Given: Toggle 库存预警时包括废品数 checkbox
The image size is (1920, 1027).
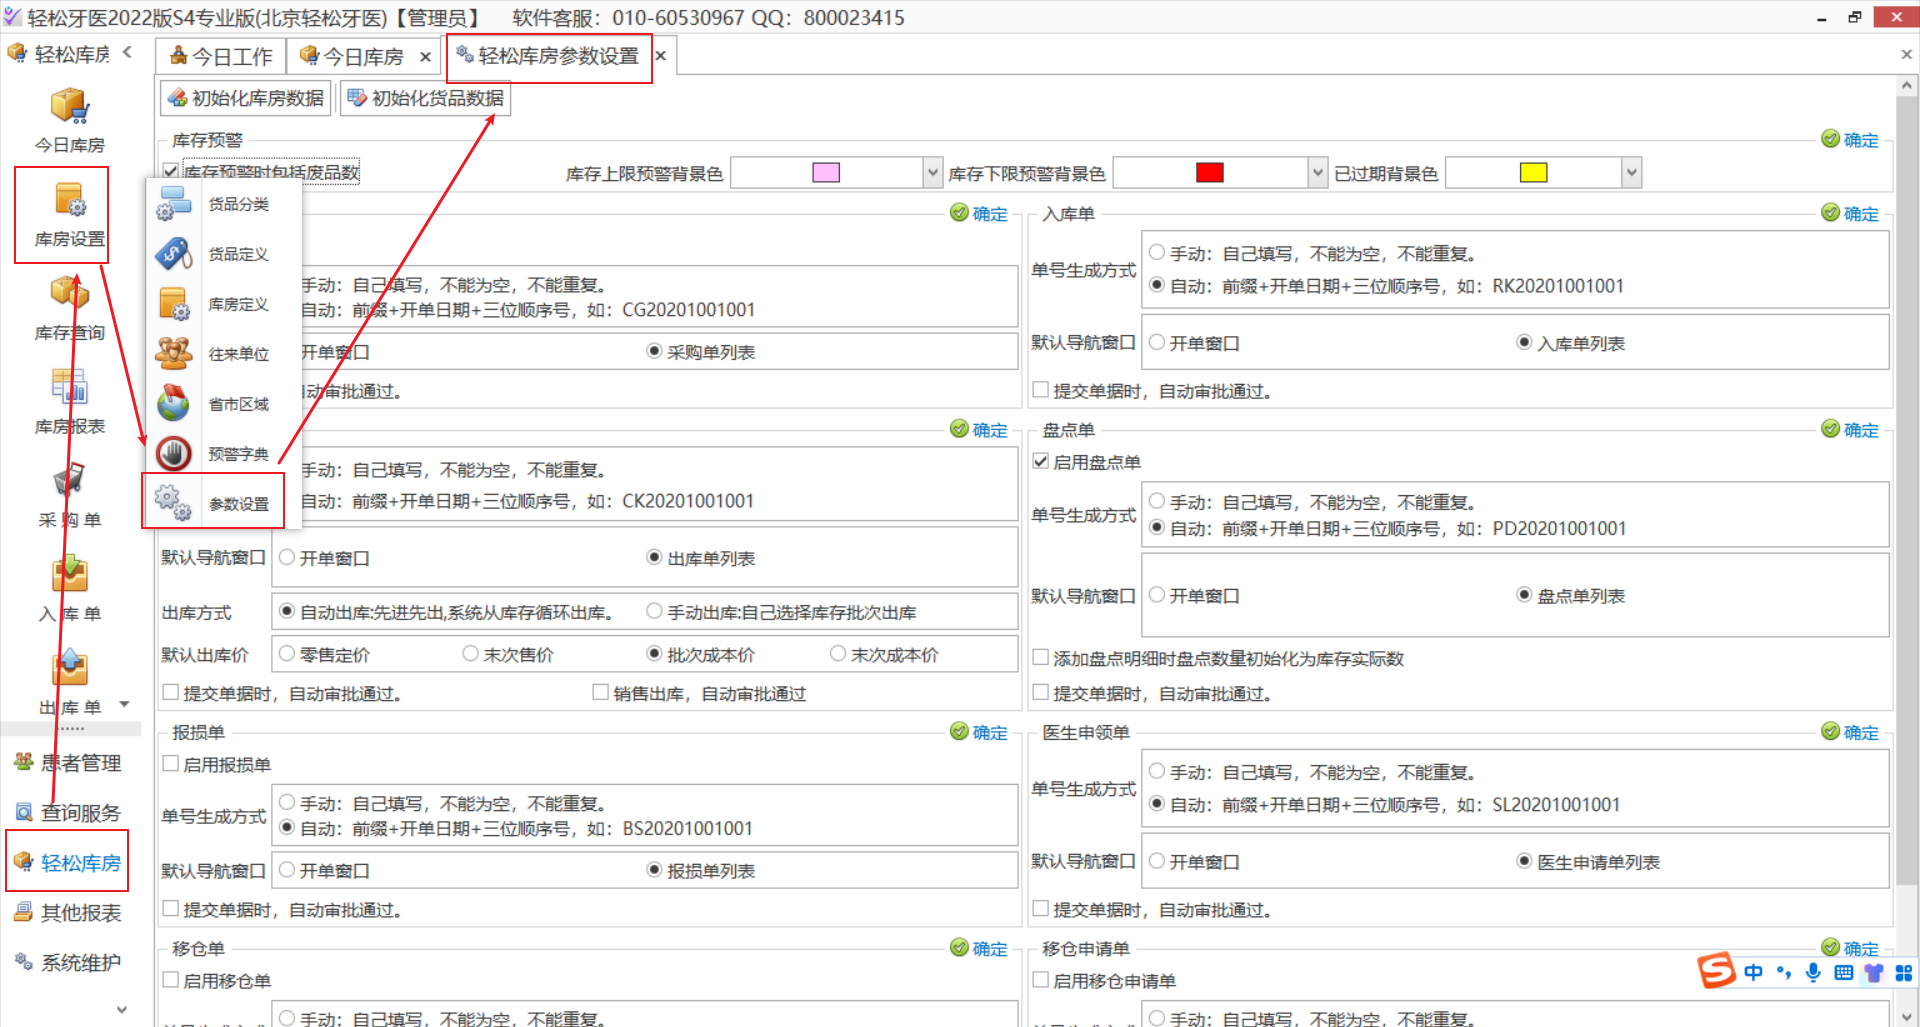Looking at the screenshot, I should coord(171,171).
